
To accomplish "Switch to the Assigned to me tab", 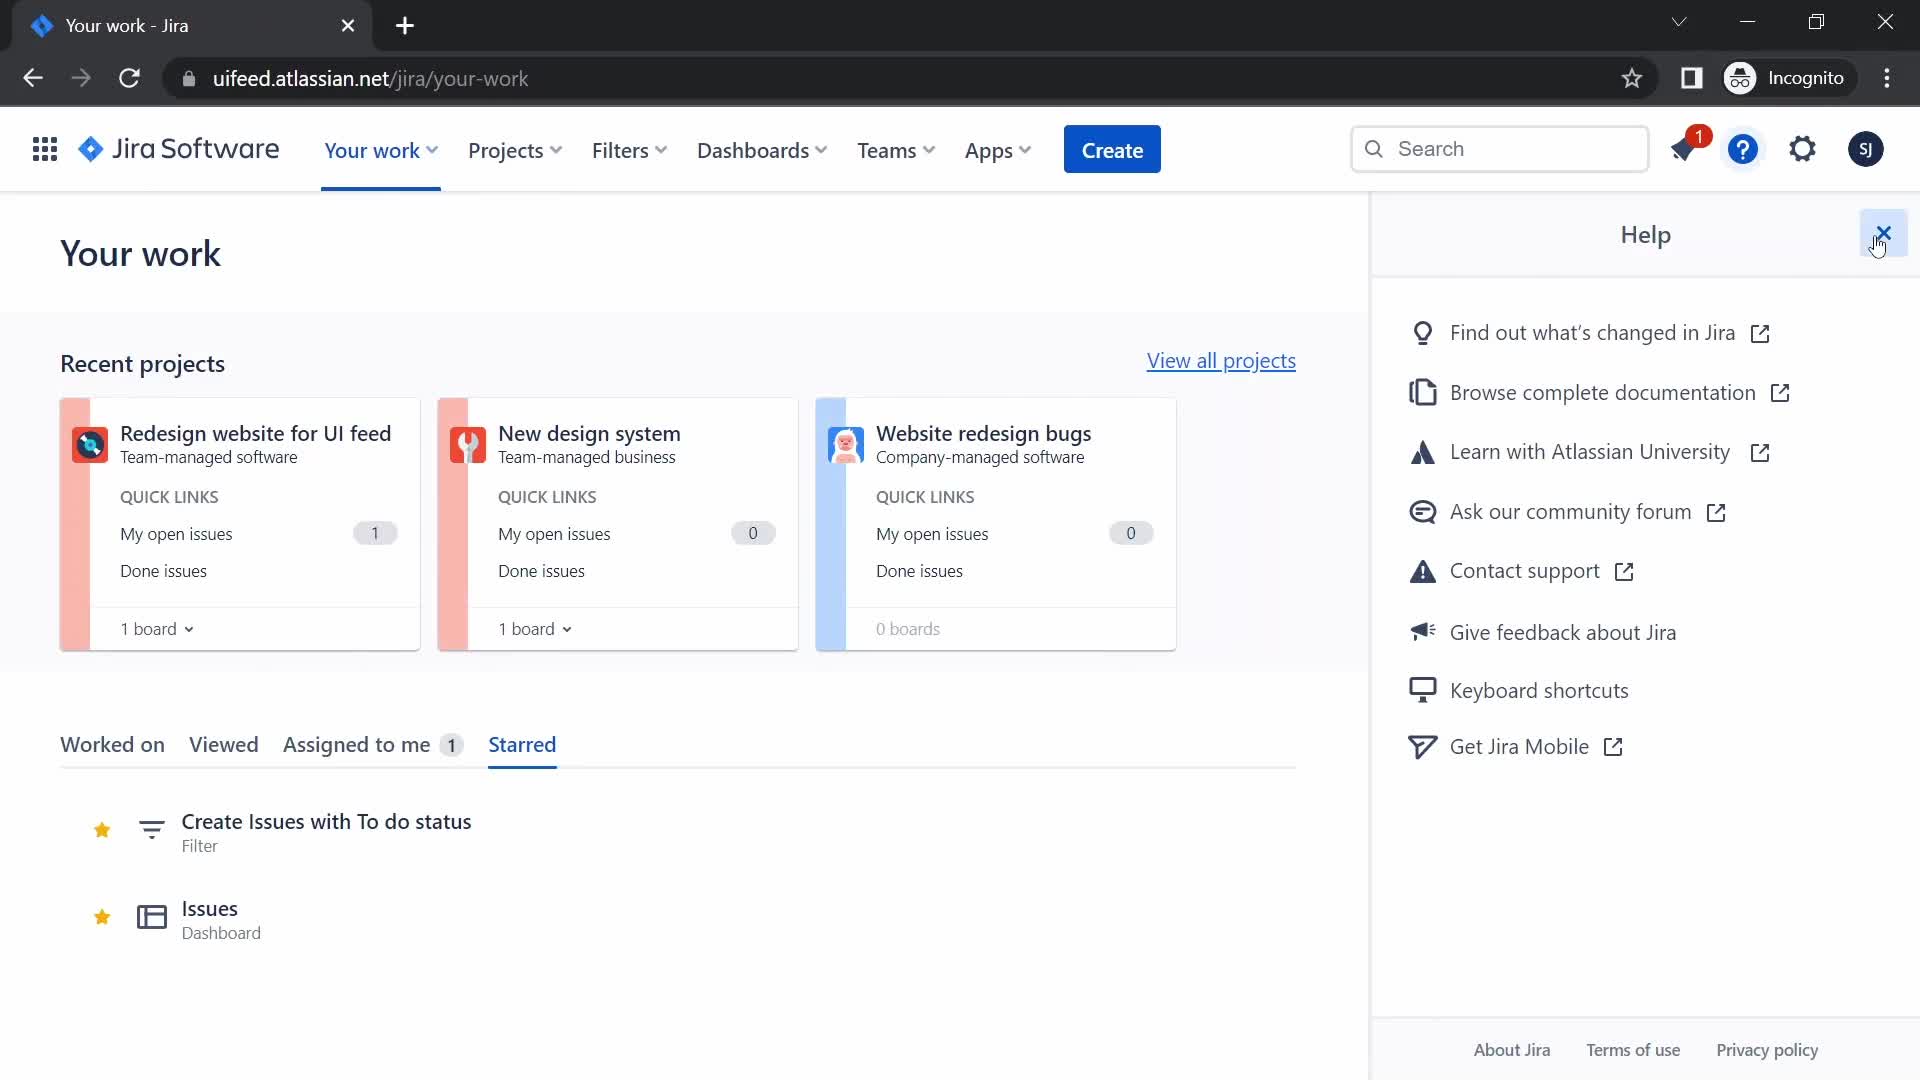I will click(x=373, y=745).
